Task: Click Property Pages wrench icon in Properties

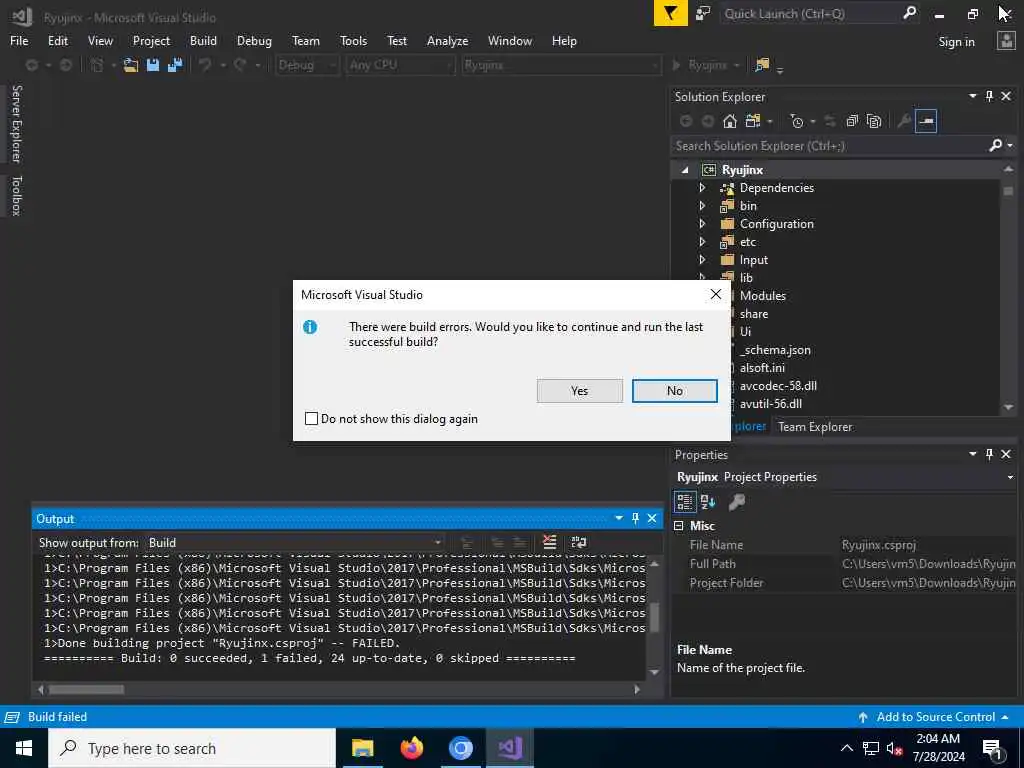Action: (737, 502)
